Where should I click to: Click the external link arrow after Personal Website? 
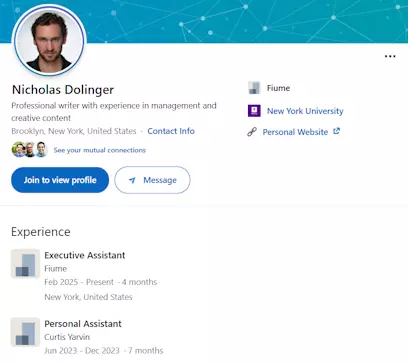[337, 131]
